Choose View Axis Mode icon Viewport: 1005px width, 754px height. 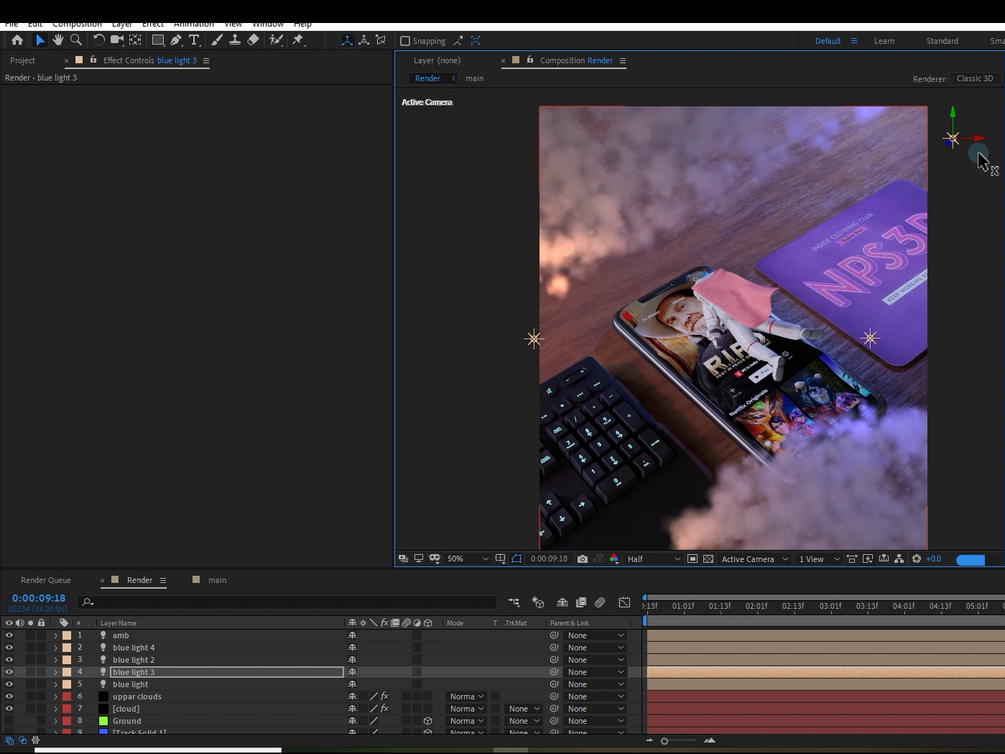pyautogui.click(x=381, y=40)
